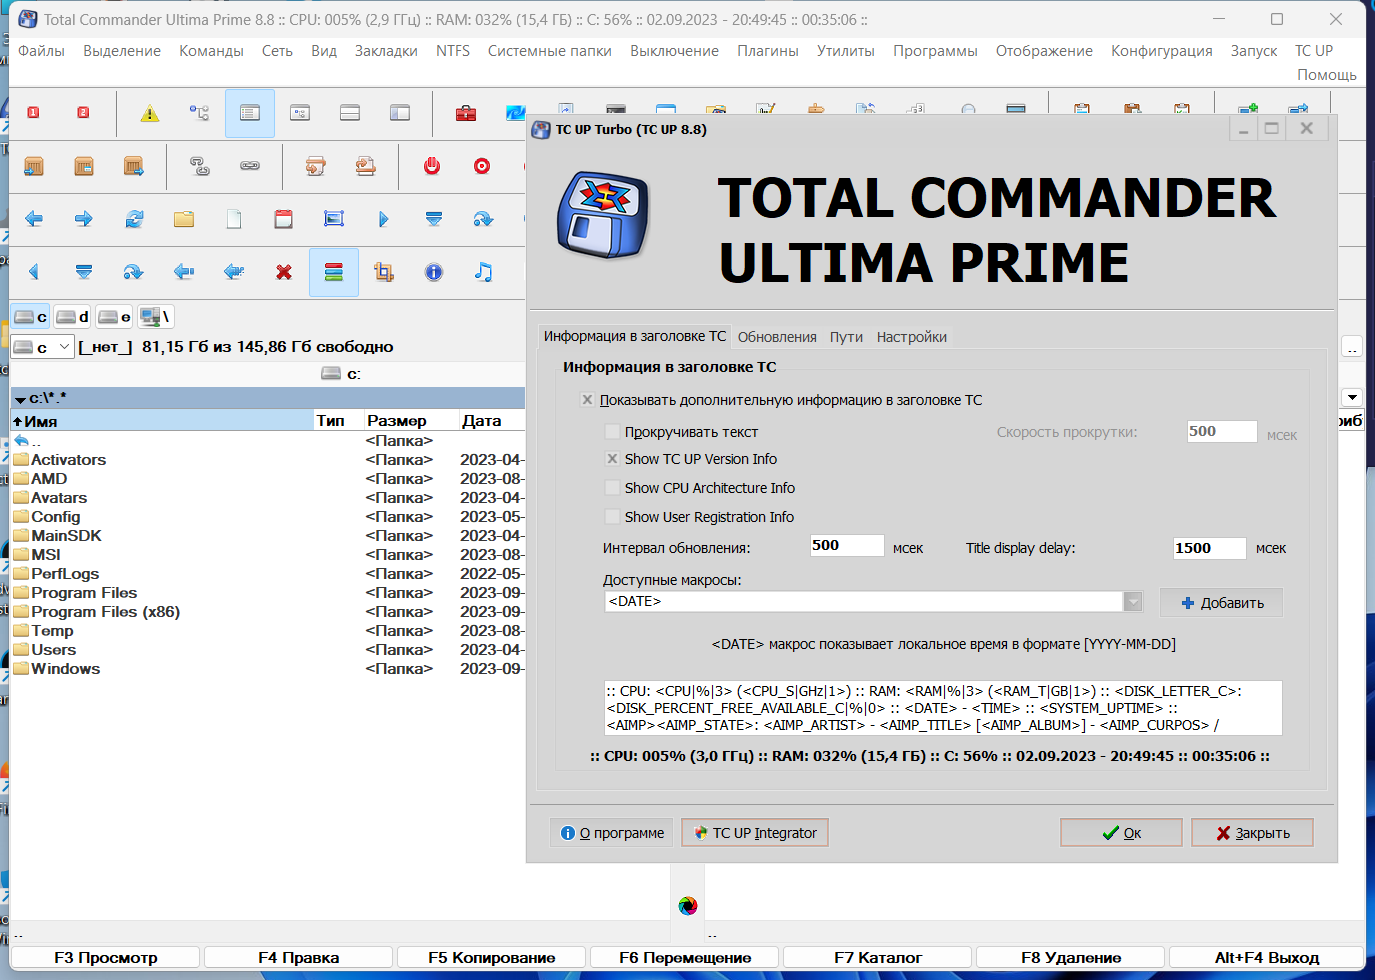1375x980 pixels.
Task: Toggle Show CPU Architecture Info checkbox
Action: tap(612, 488)
